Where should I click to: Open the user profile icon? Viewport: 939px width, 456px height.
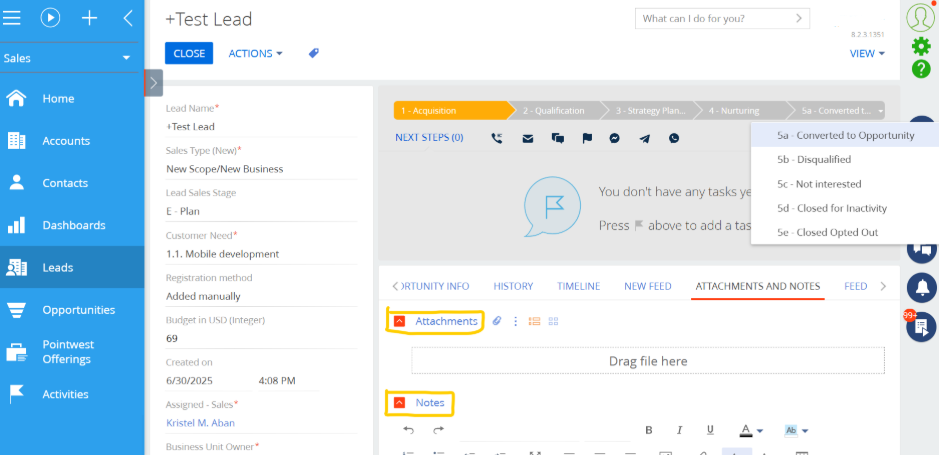tap(920, 17)
